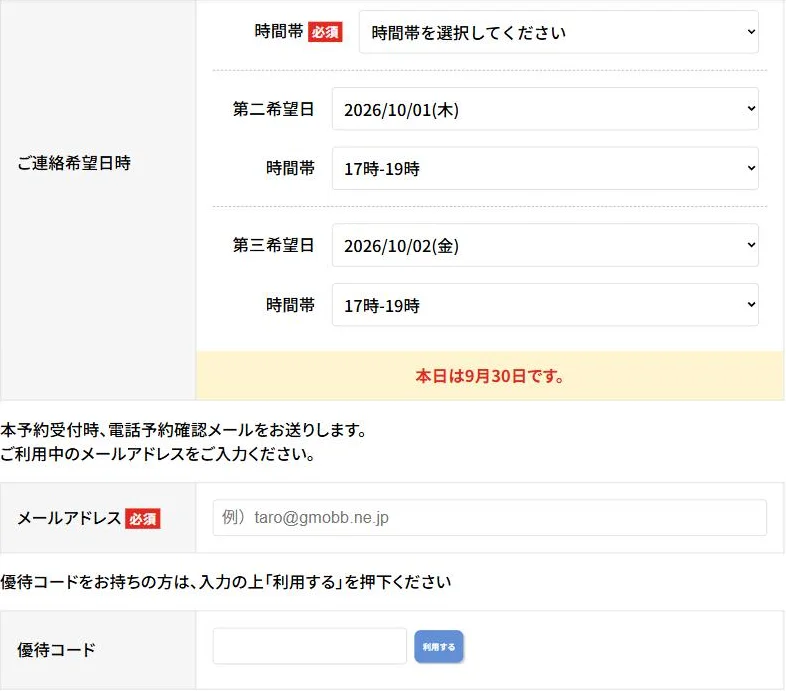This screenshot has height=691, width=786.
Task: Click the ご連絡希望日時 label
Action: [x=74, y=163]
